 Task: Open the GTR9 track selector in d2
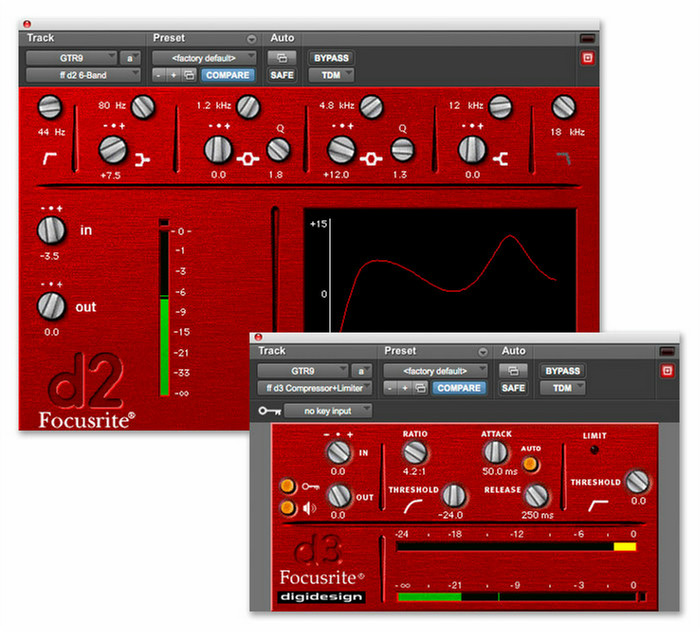[x=71, y=58]
